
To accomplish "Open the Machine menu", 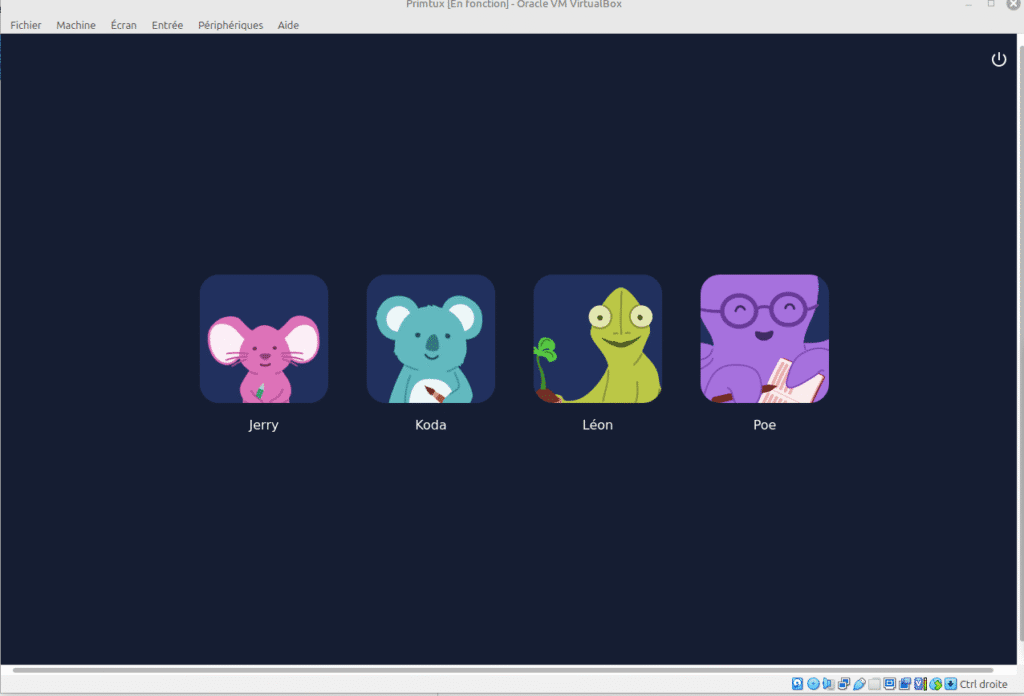I will tap(76, 25).
